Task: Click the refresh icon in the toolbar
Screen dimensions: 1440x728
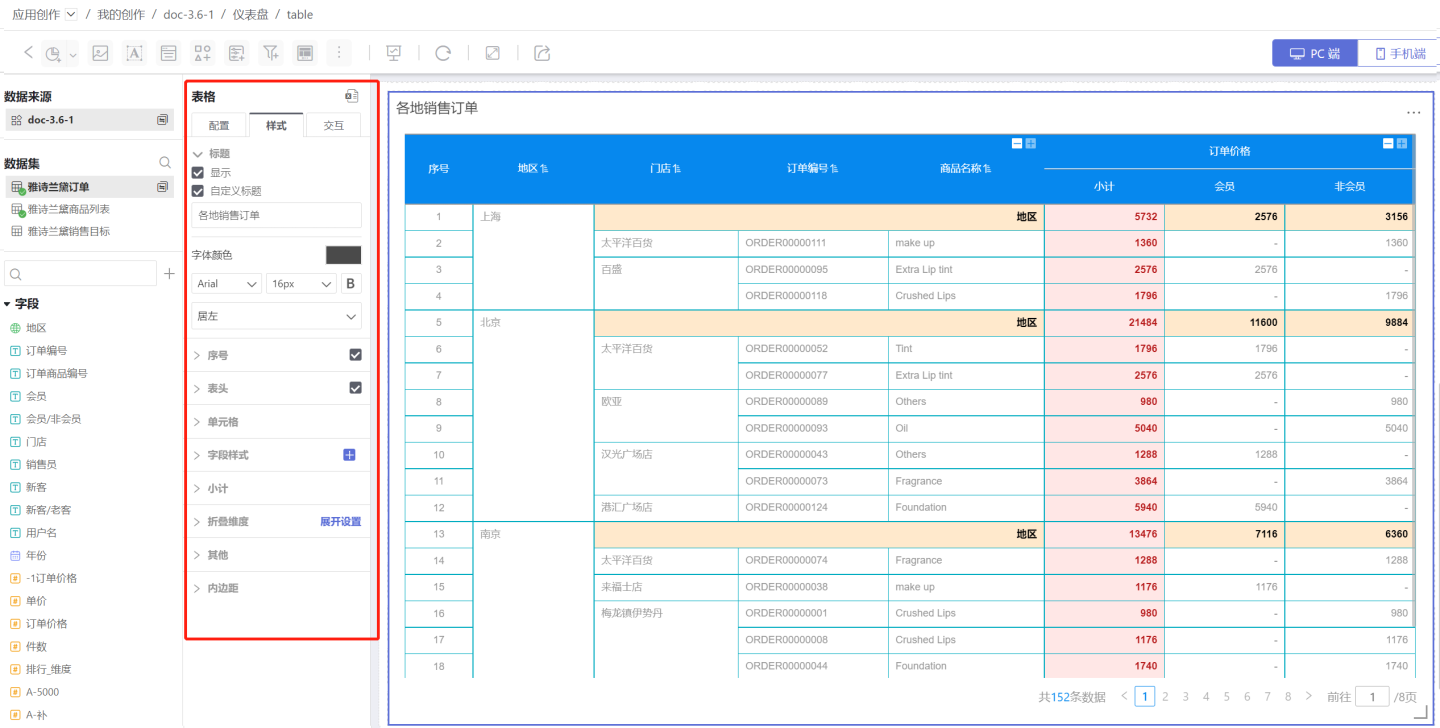Action: point(443,53)
